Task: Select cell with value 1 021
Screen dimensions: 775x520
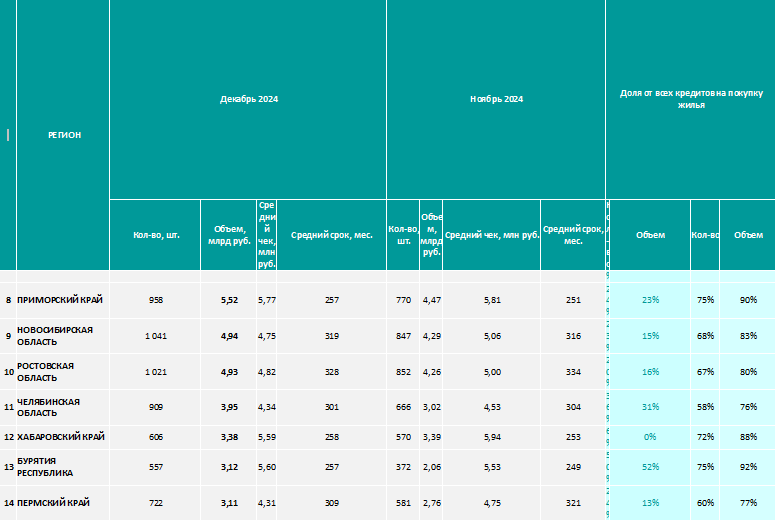Action: pos(155,372)
